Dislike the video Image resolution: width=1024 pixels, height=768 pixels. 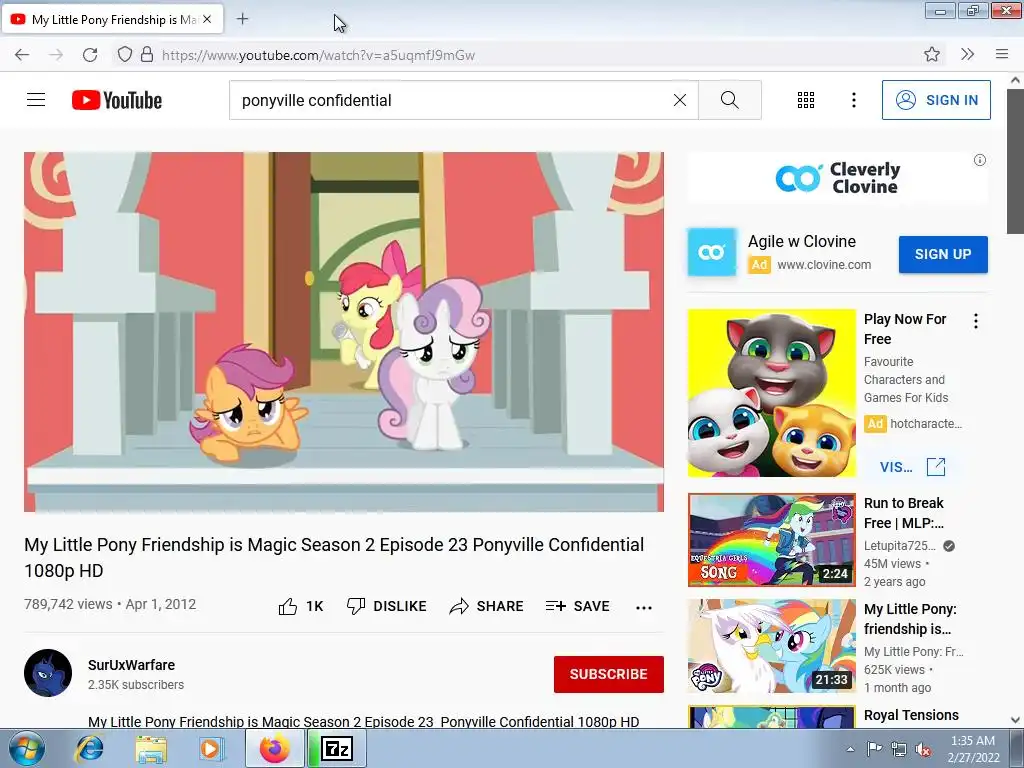point(387,606)
